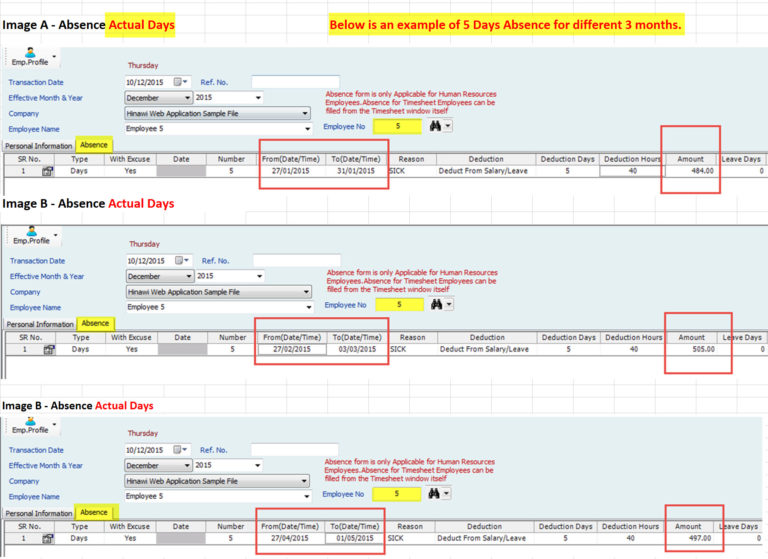Click row 1 detail icon in bottom grid
768x559 pixels.
coord(47,538)
